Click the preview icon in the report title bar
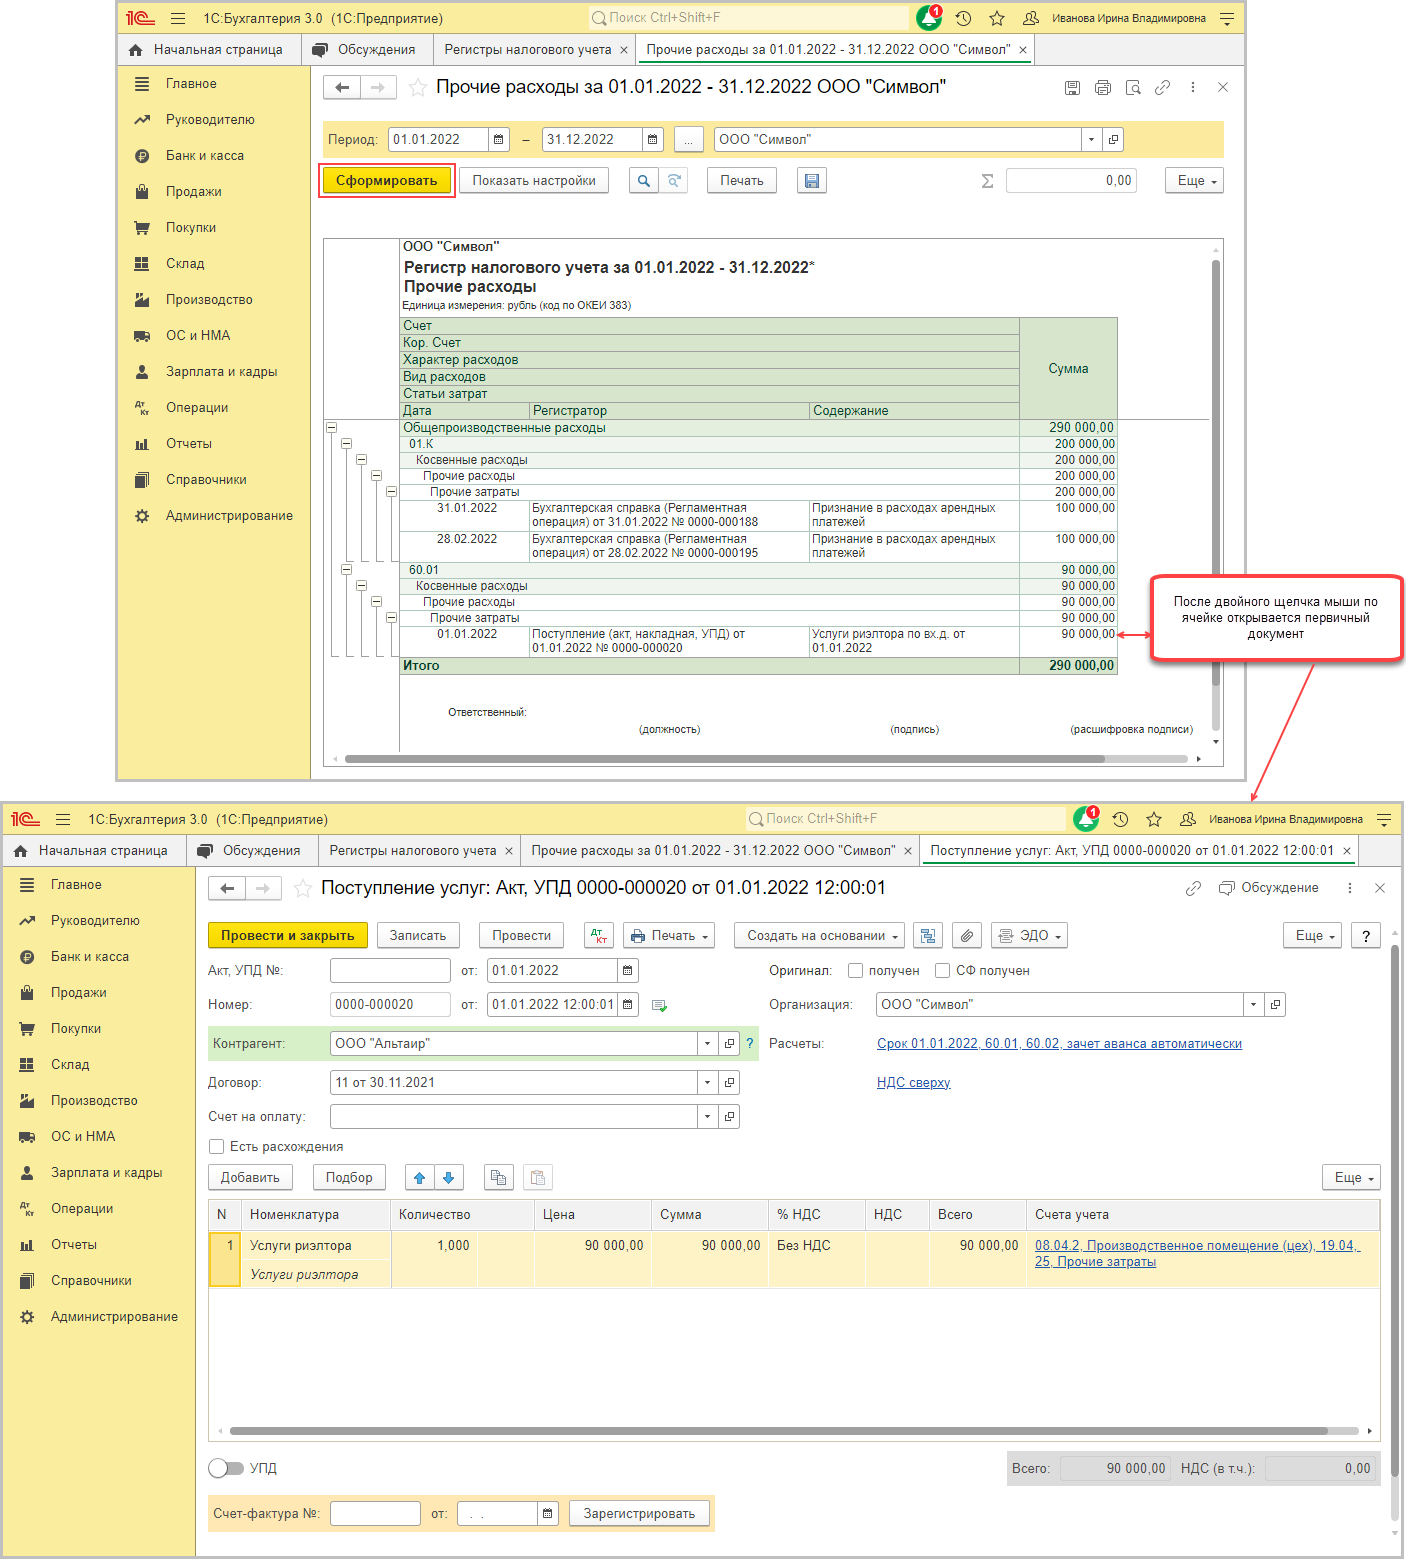 pos(1133,88)
